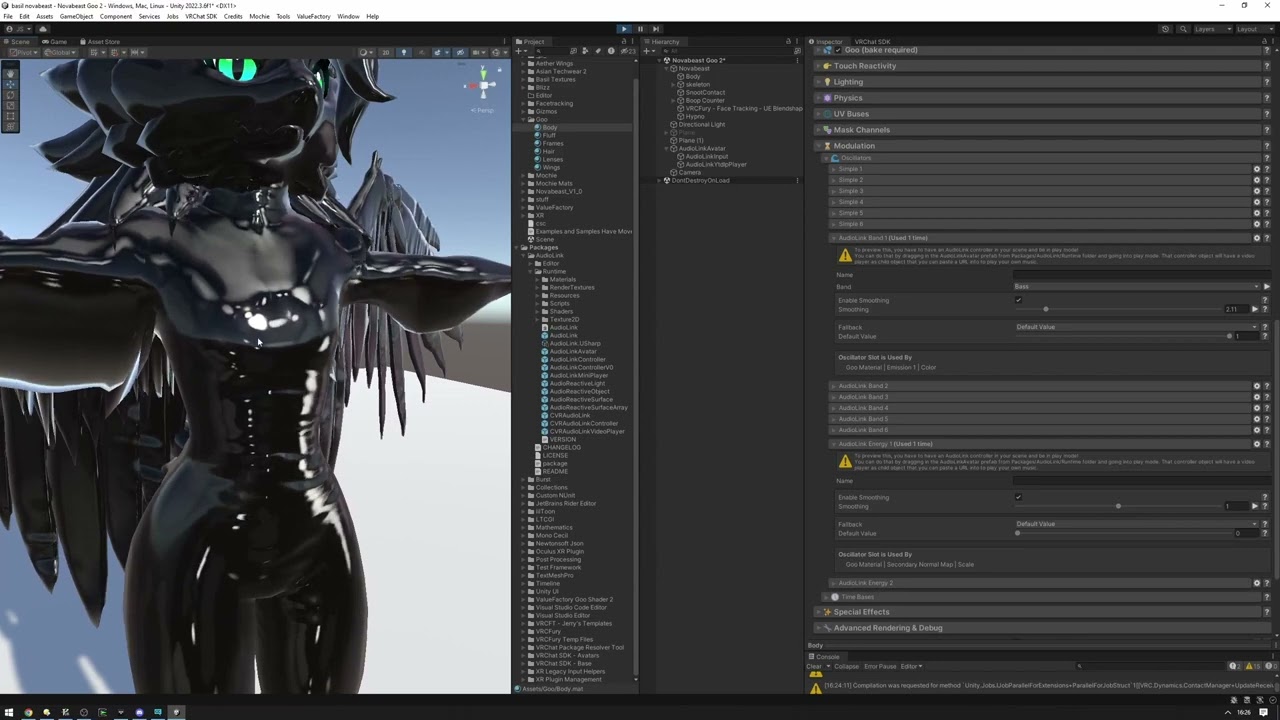Open the ValueFactory menu

313,16
